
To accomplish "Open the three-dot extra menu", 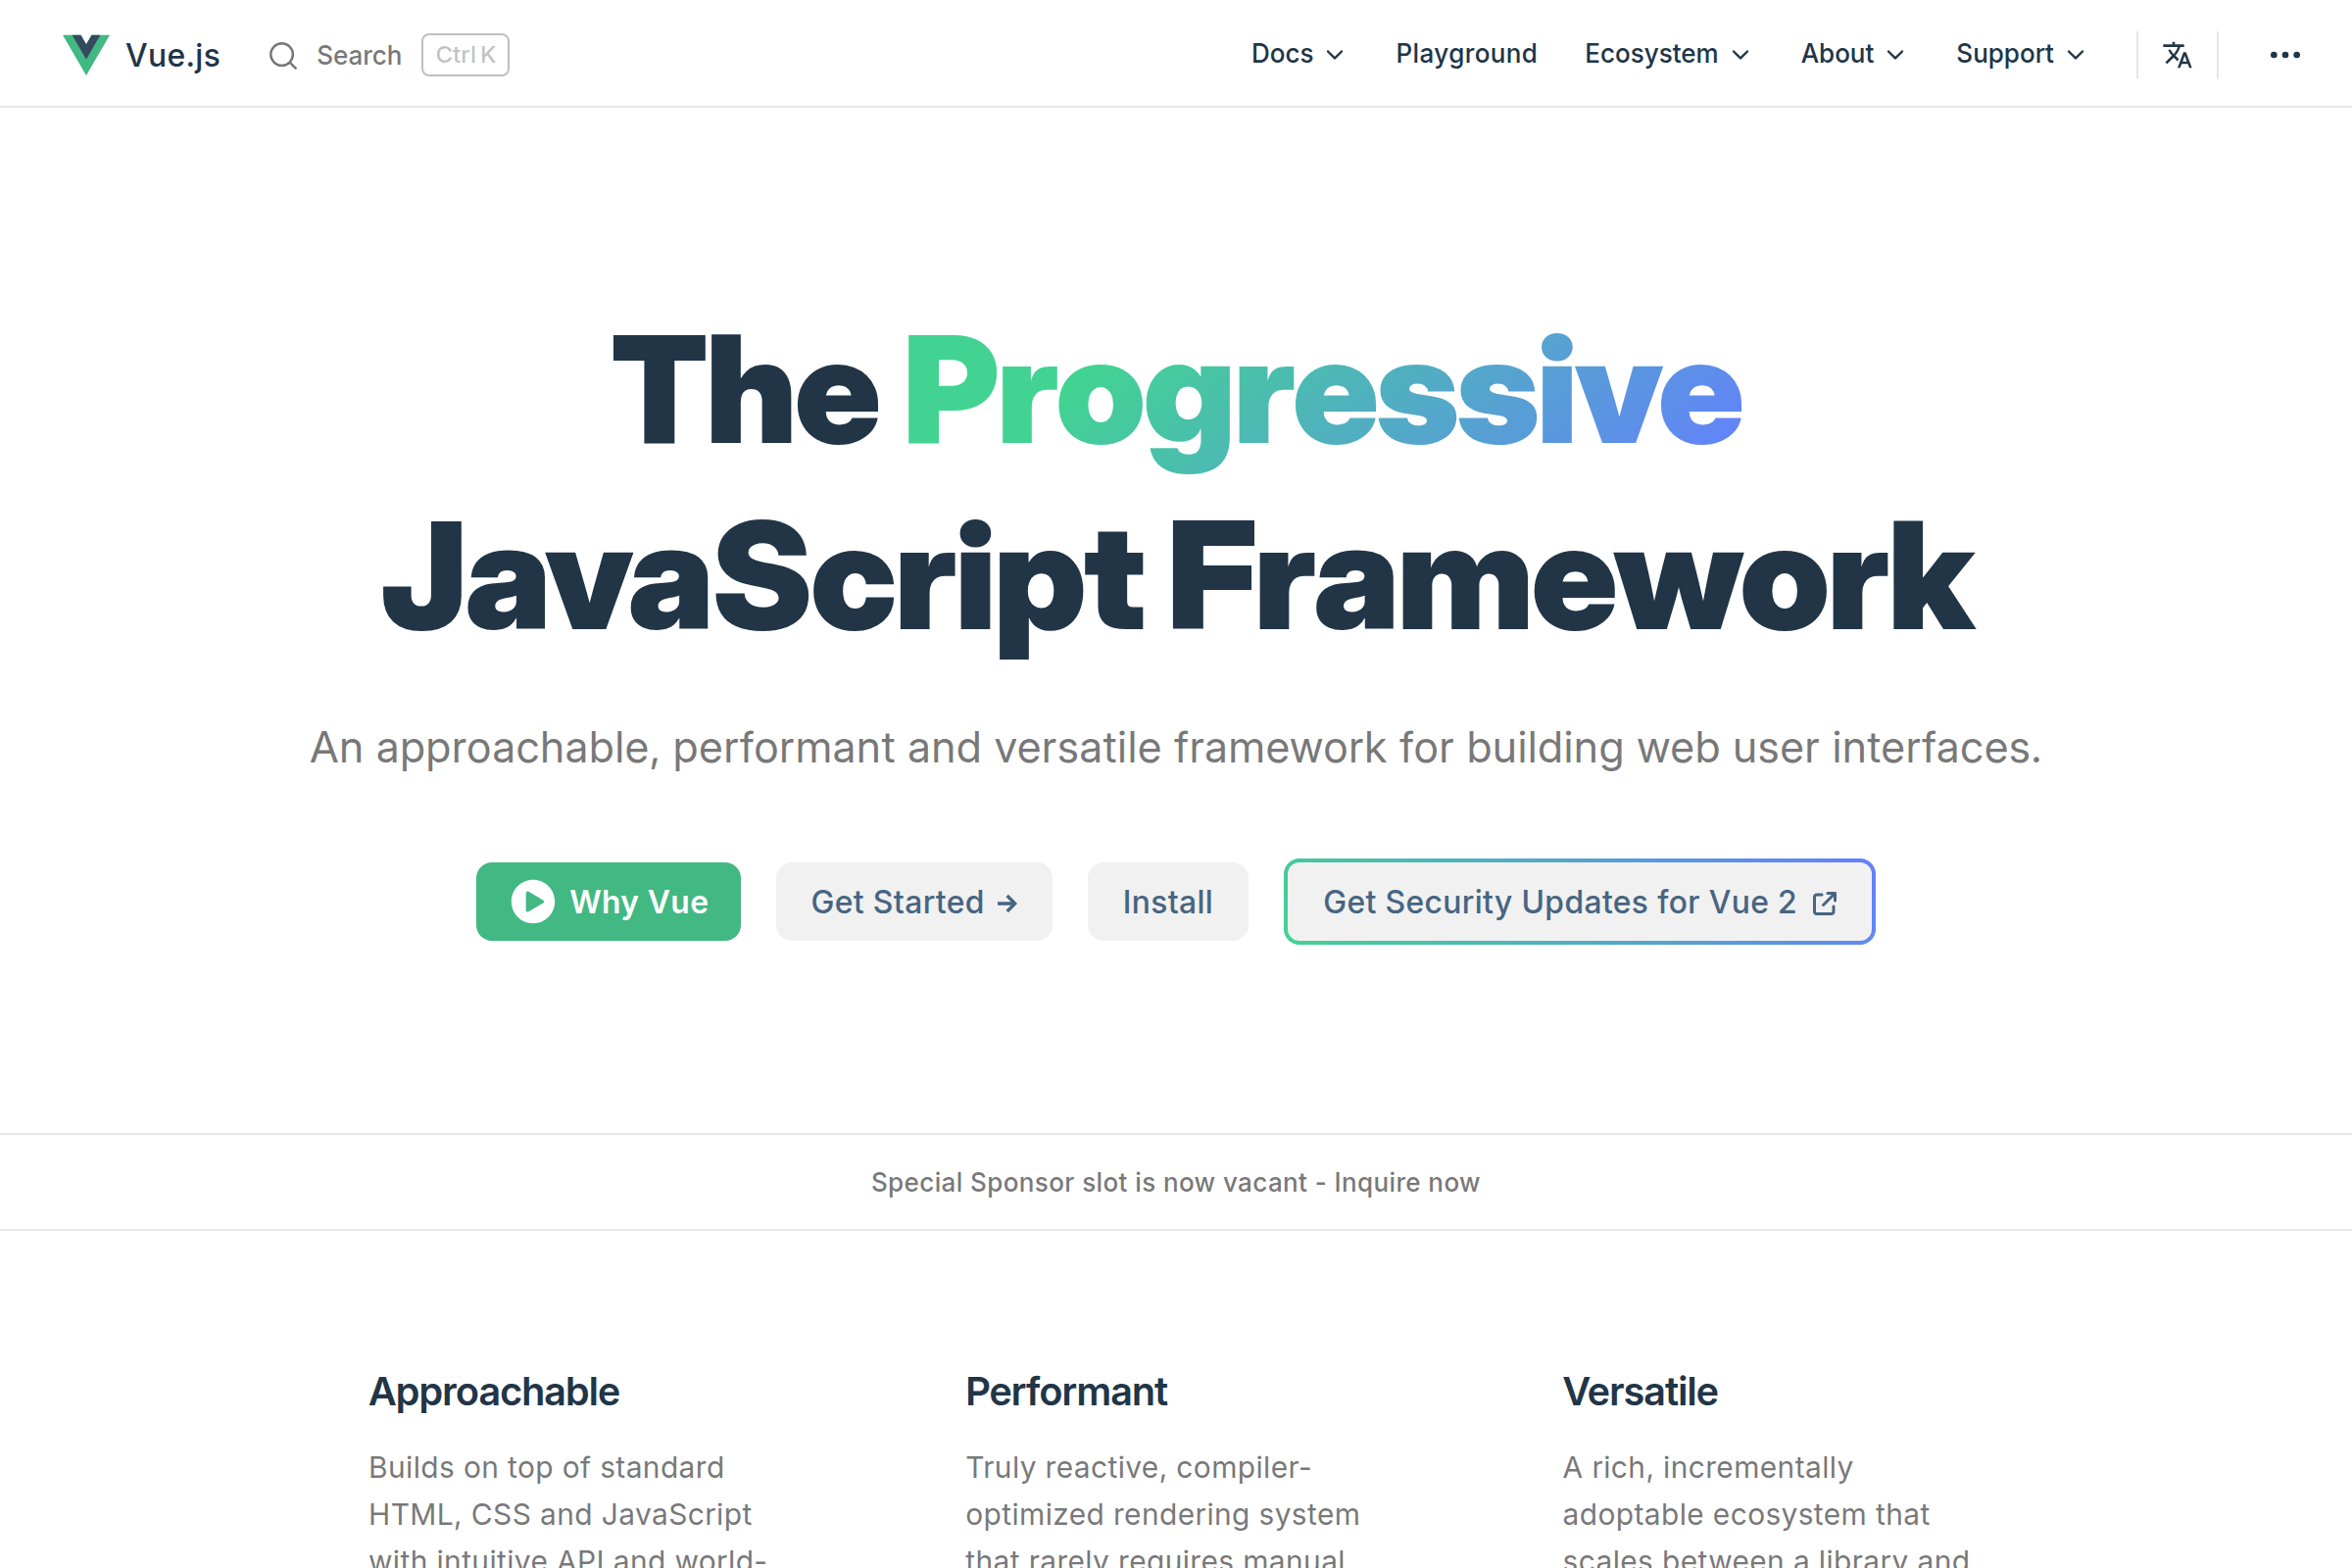I will (x=2284, y=54).
